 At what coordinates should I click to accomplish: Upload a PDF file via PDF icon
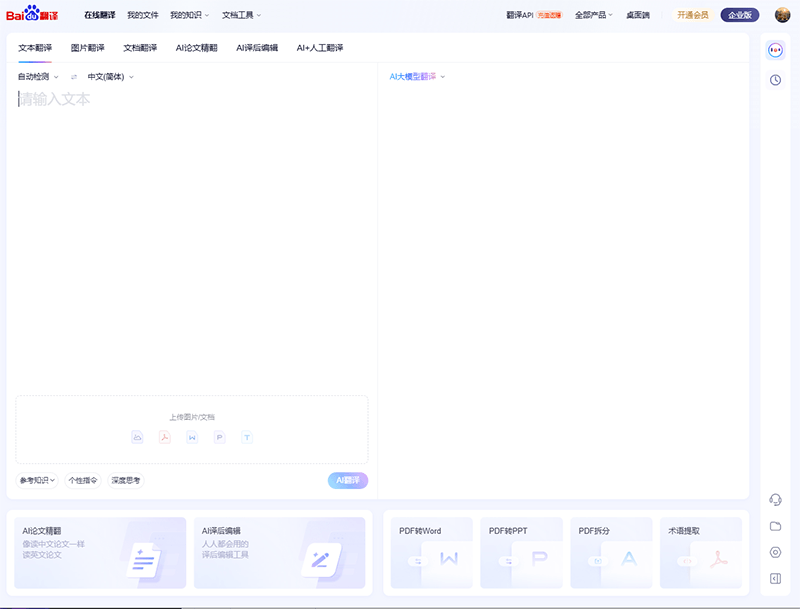pyautogui.click(x=165, y=437)
